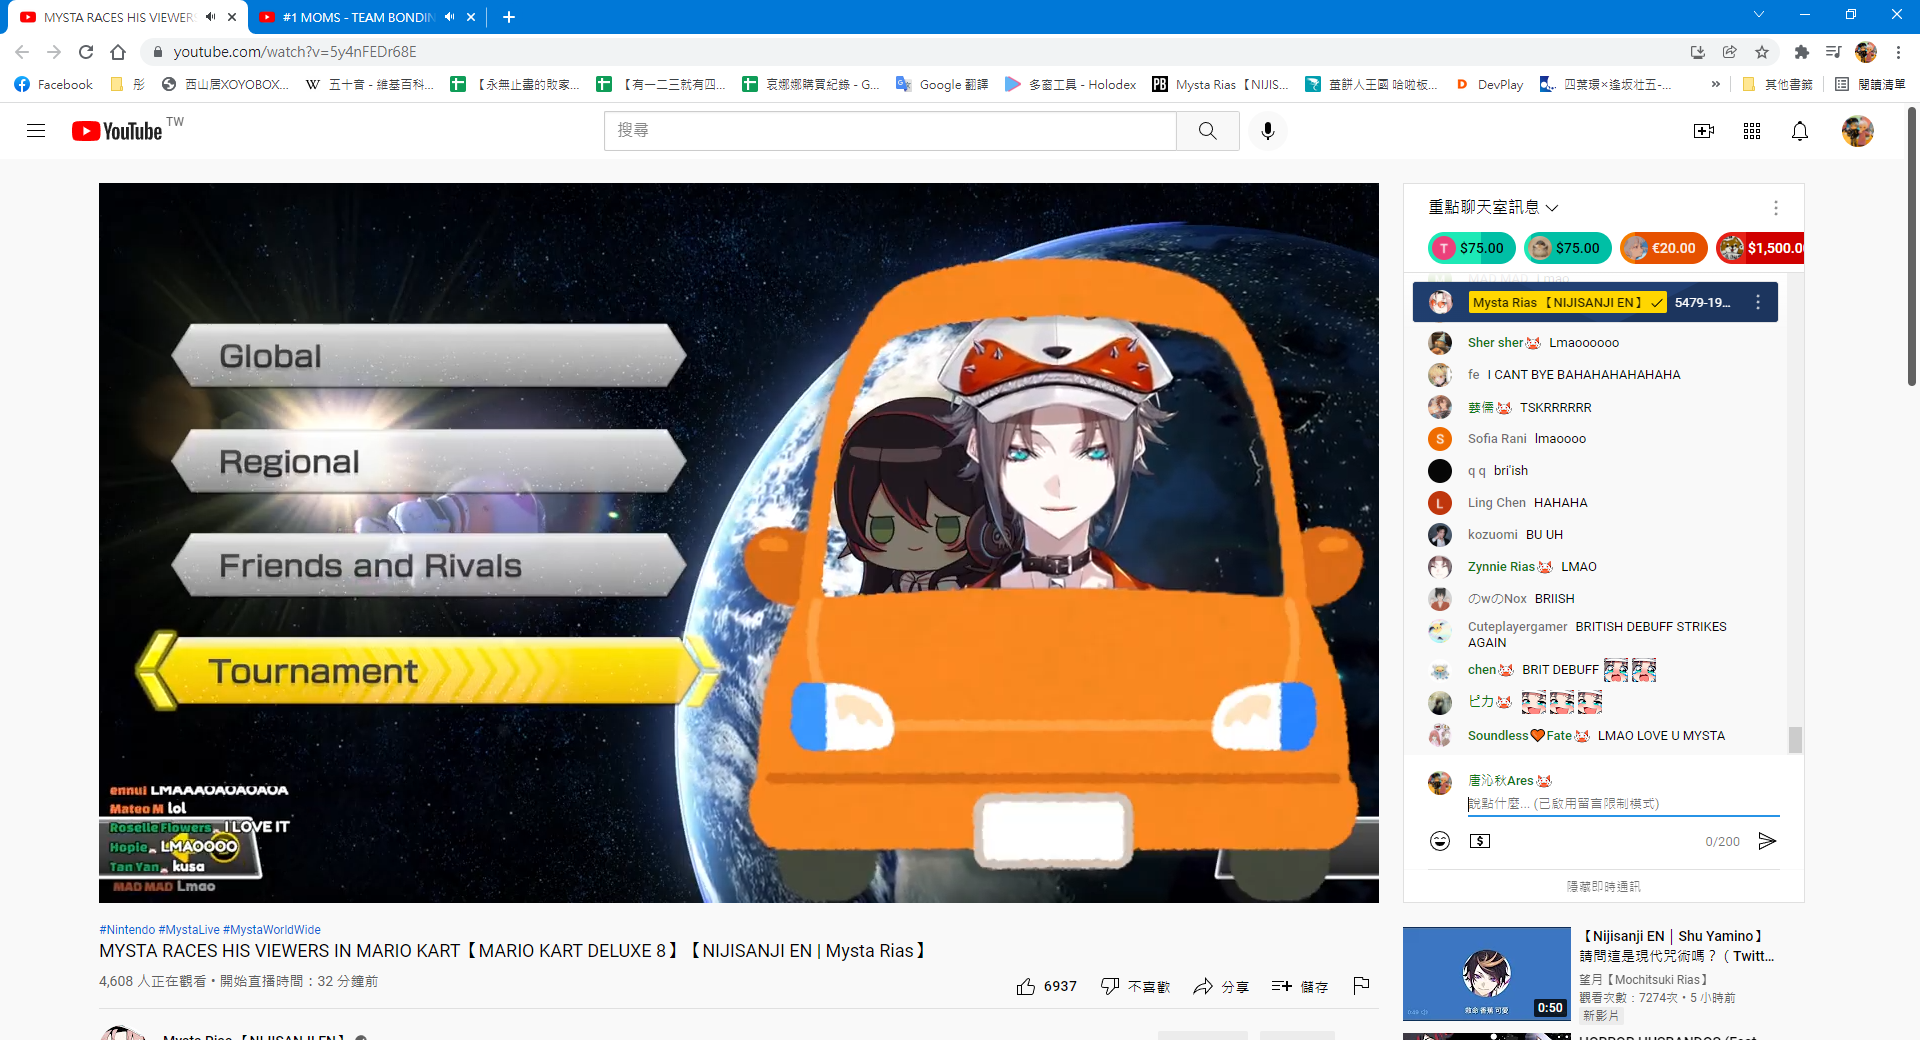The image size is (1920, 1040).
Task: Open options for pinned Mysta Rias message
Action: [x=1758, y=302]
